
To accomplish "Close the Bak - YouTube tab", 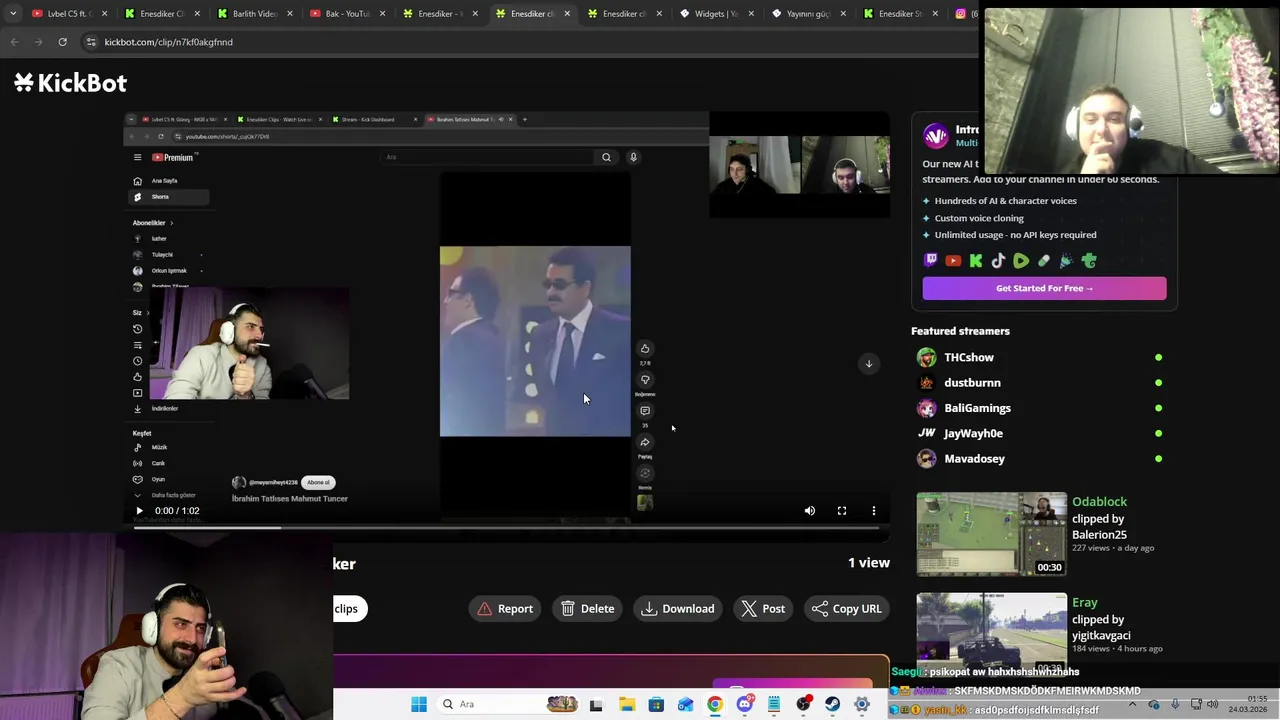I will click(x=383, y=14).
